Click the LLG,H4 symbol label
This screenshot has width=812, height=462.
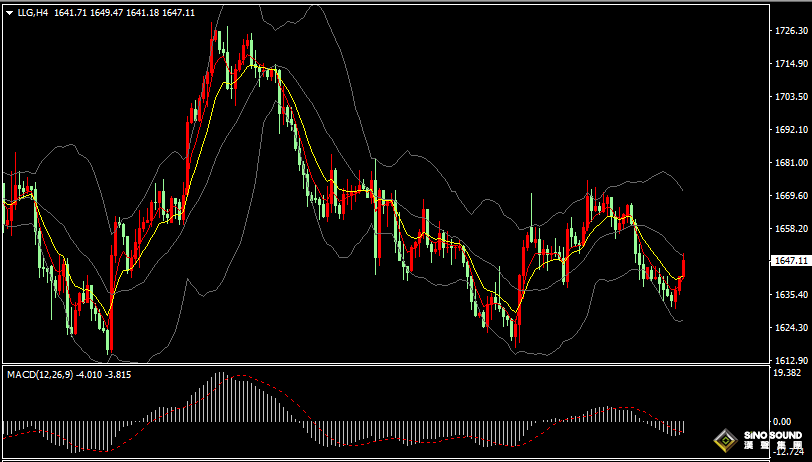[x=33, y=12]
